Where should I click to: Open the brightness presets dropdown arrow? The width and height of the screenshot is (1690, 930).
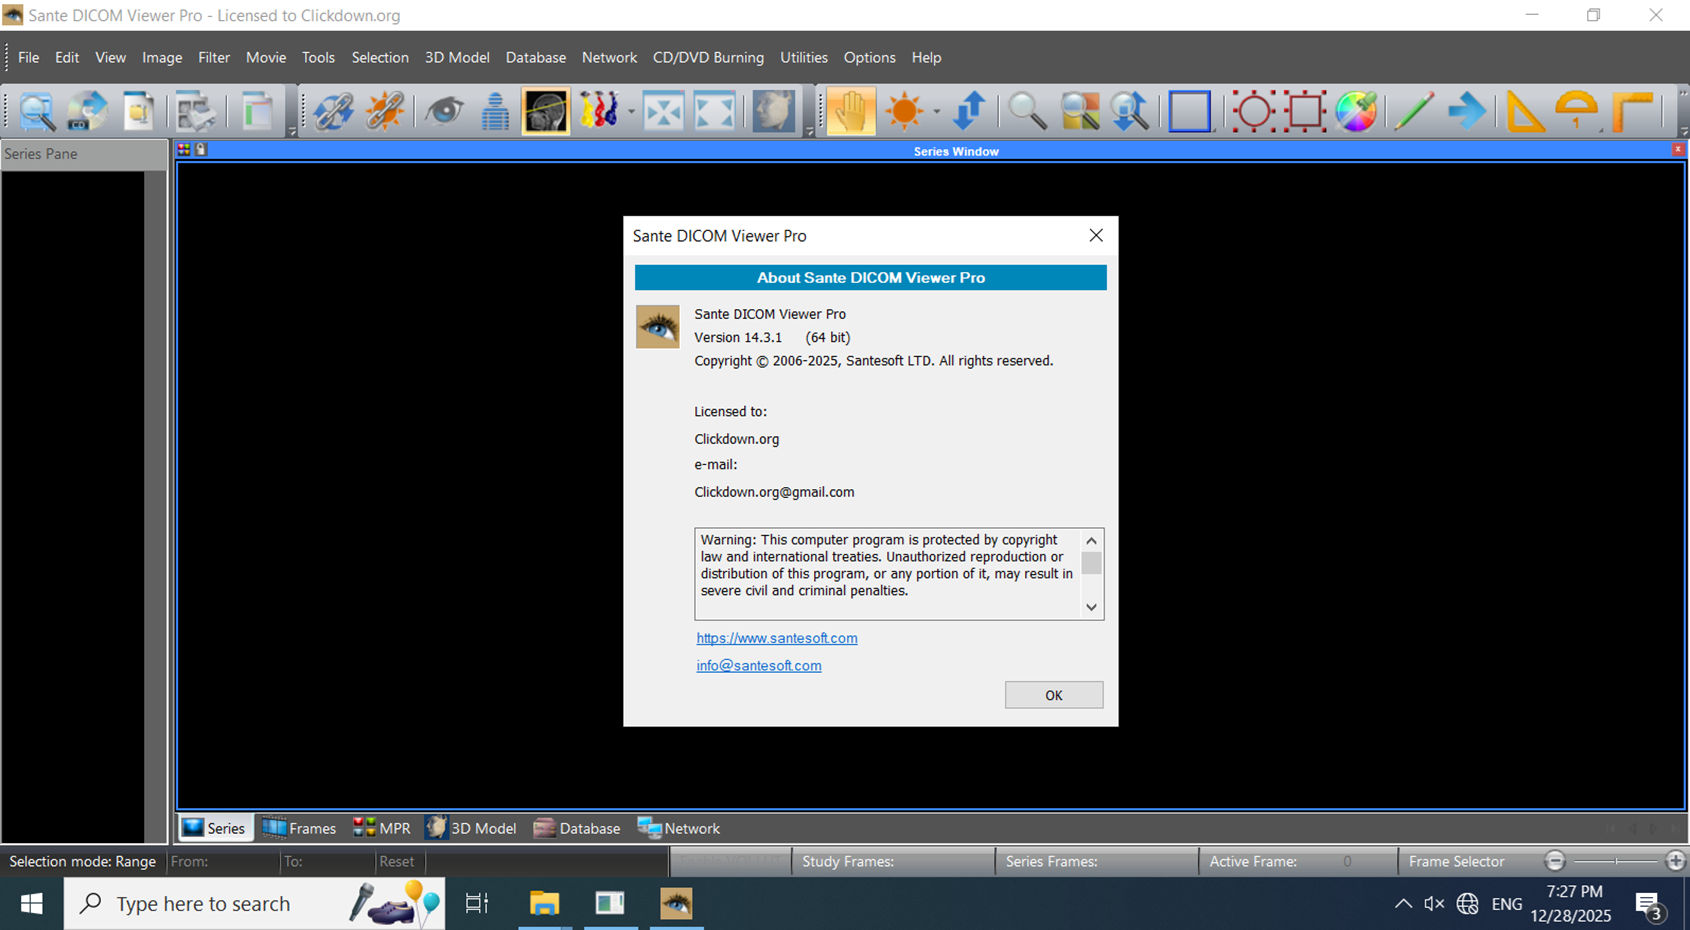click(x=935, y=113)
